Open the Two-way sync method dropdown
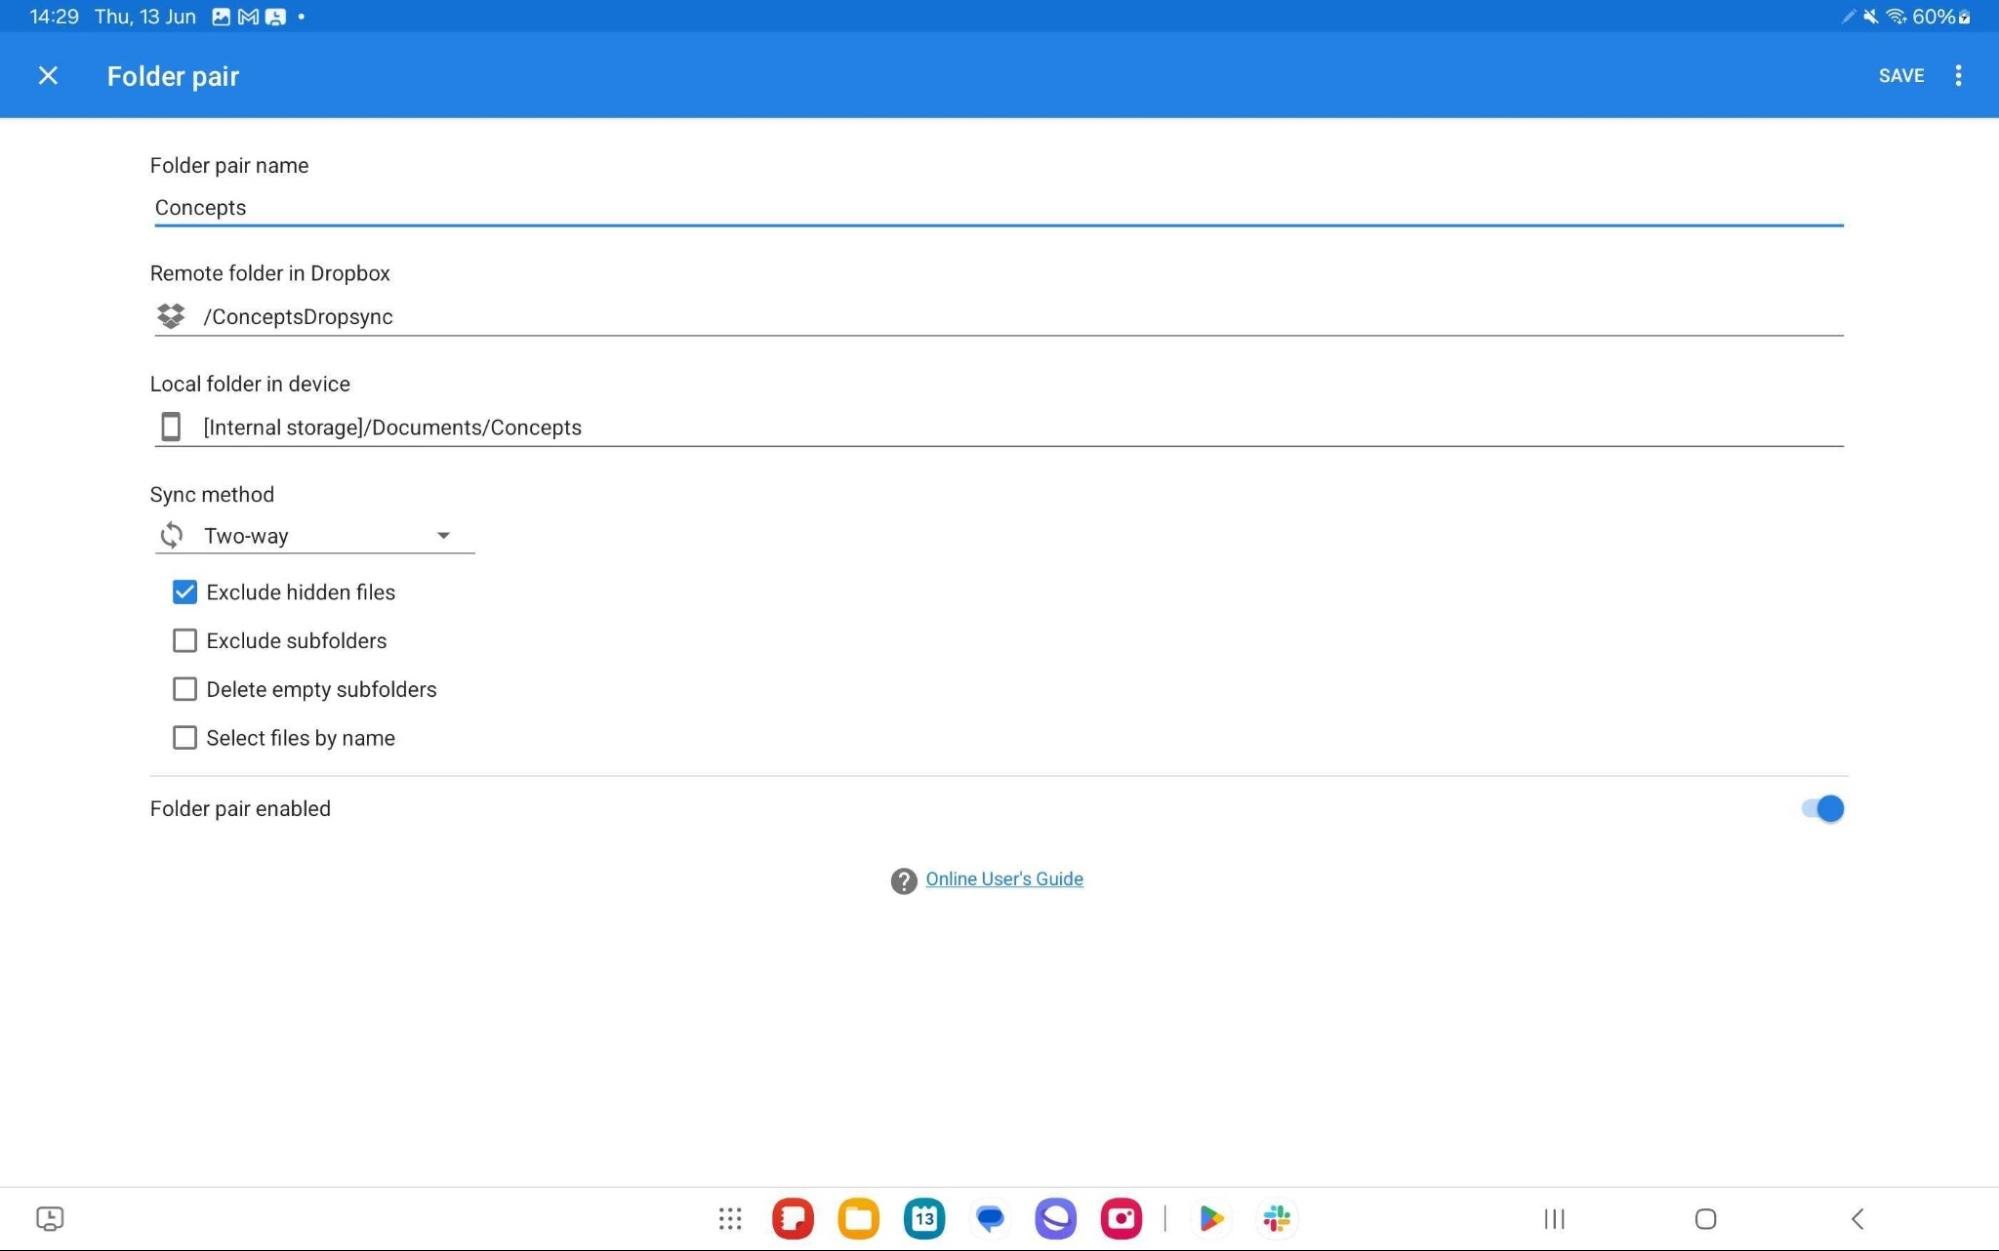Image resolution: width=1999 pixels, height=1251 pixels. (315, 535)
